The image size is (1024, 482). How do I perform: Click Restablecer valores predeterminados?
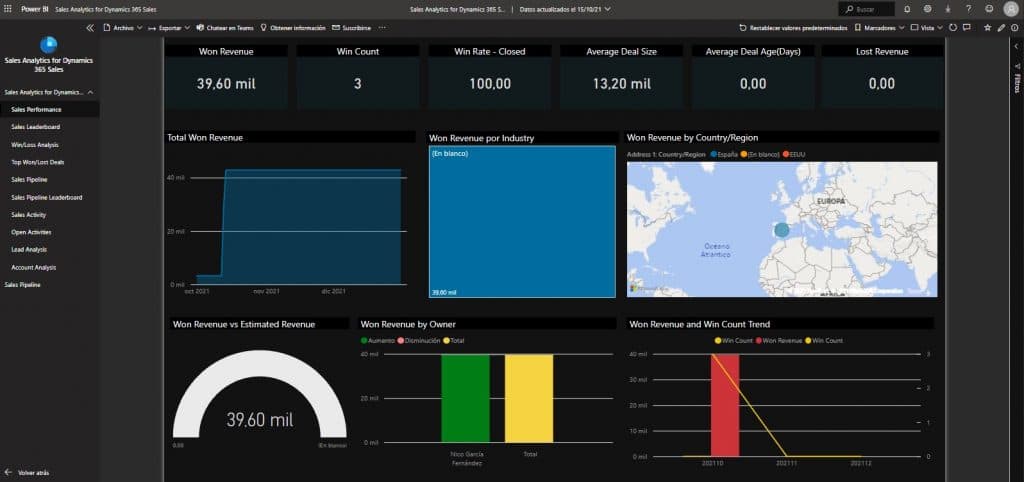[793, 28]
